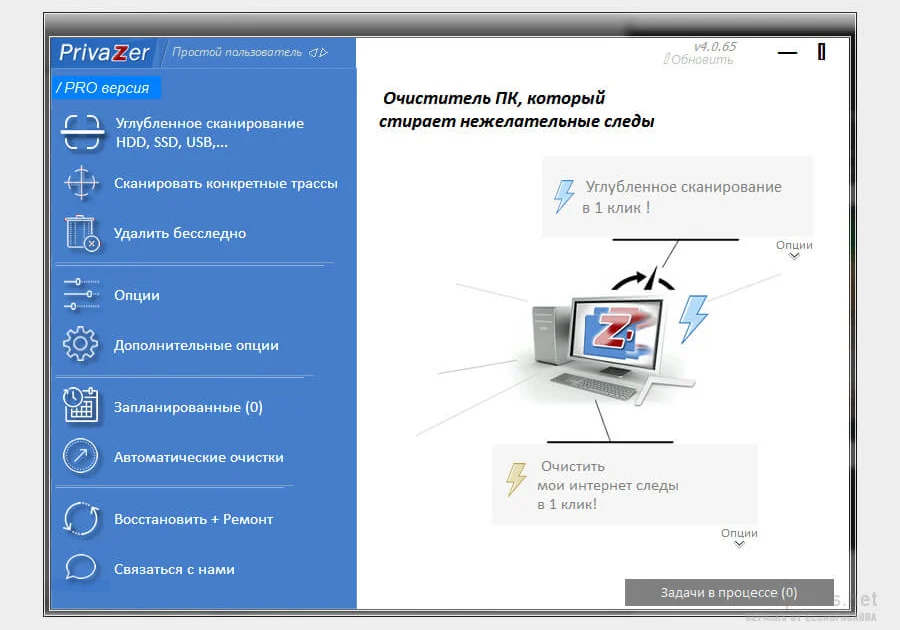Select the deep scan HDD SSD USB icon
The height and width of the screenshot is (630, 900).
[x=82, y=131]
